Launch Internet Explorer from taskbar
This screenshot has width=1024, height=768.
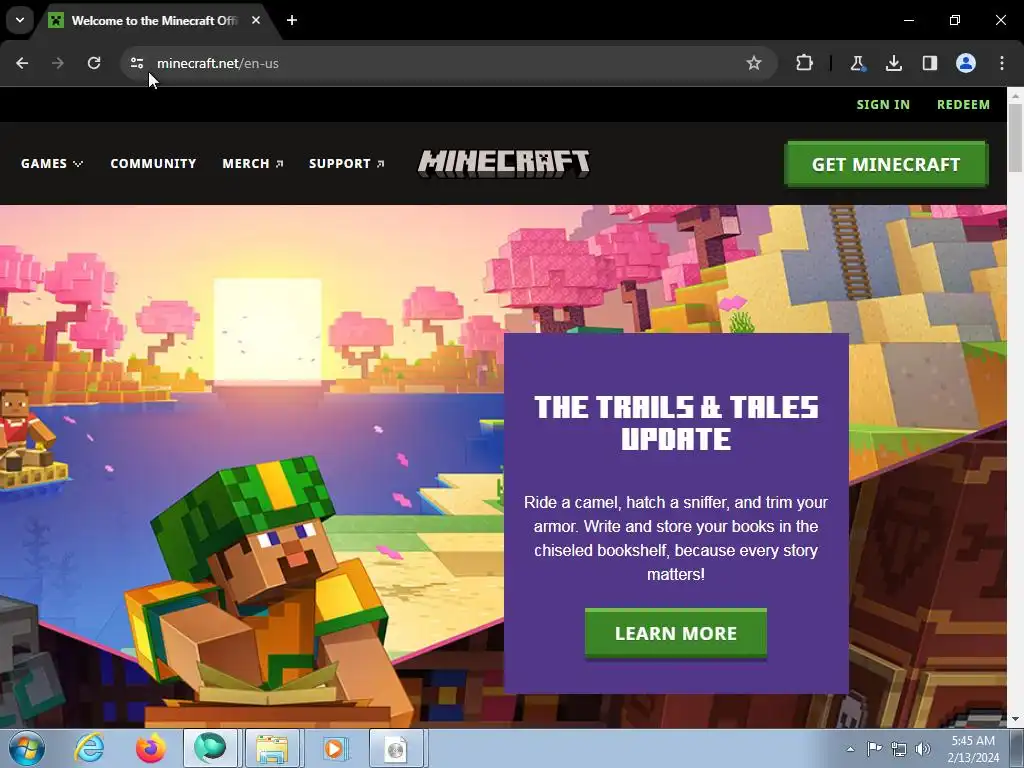tap(89, 748)
